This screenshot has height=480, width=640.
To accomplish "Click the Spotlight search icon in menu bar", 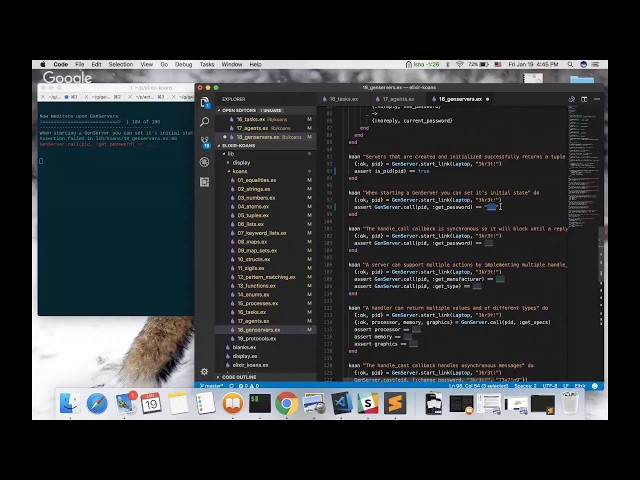I will click(570, 64).
